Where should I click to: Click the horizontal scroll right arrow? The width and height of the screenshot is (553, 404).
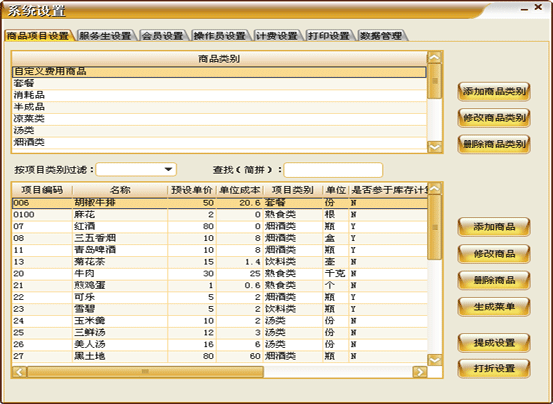click(x=420, y=372)
